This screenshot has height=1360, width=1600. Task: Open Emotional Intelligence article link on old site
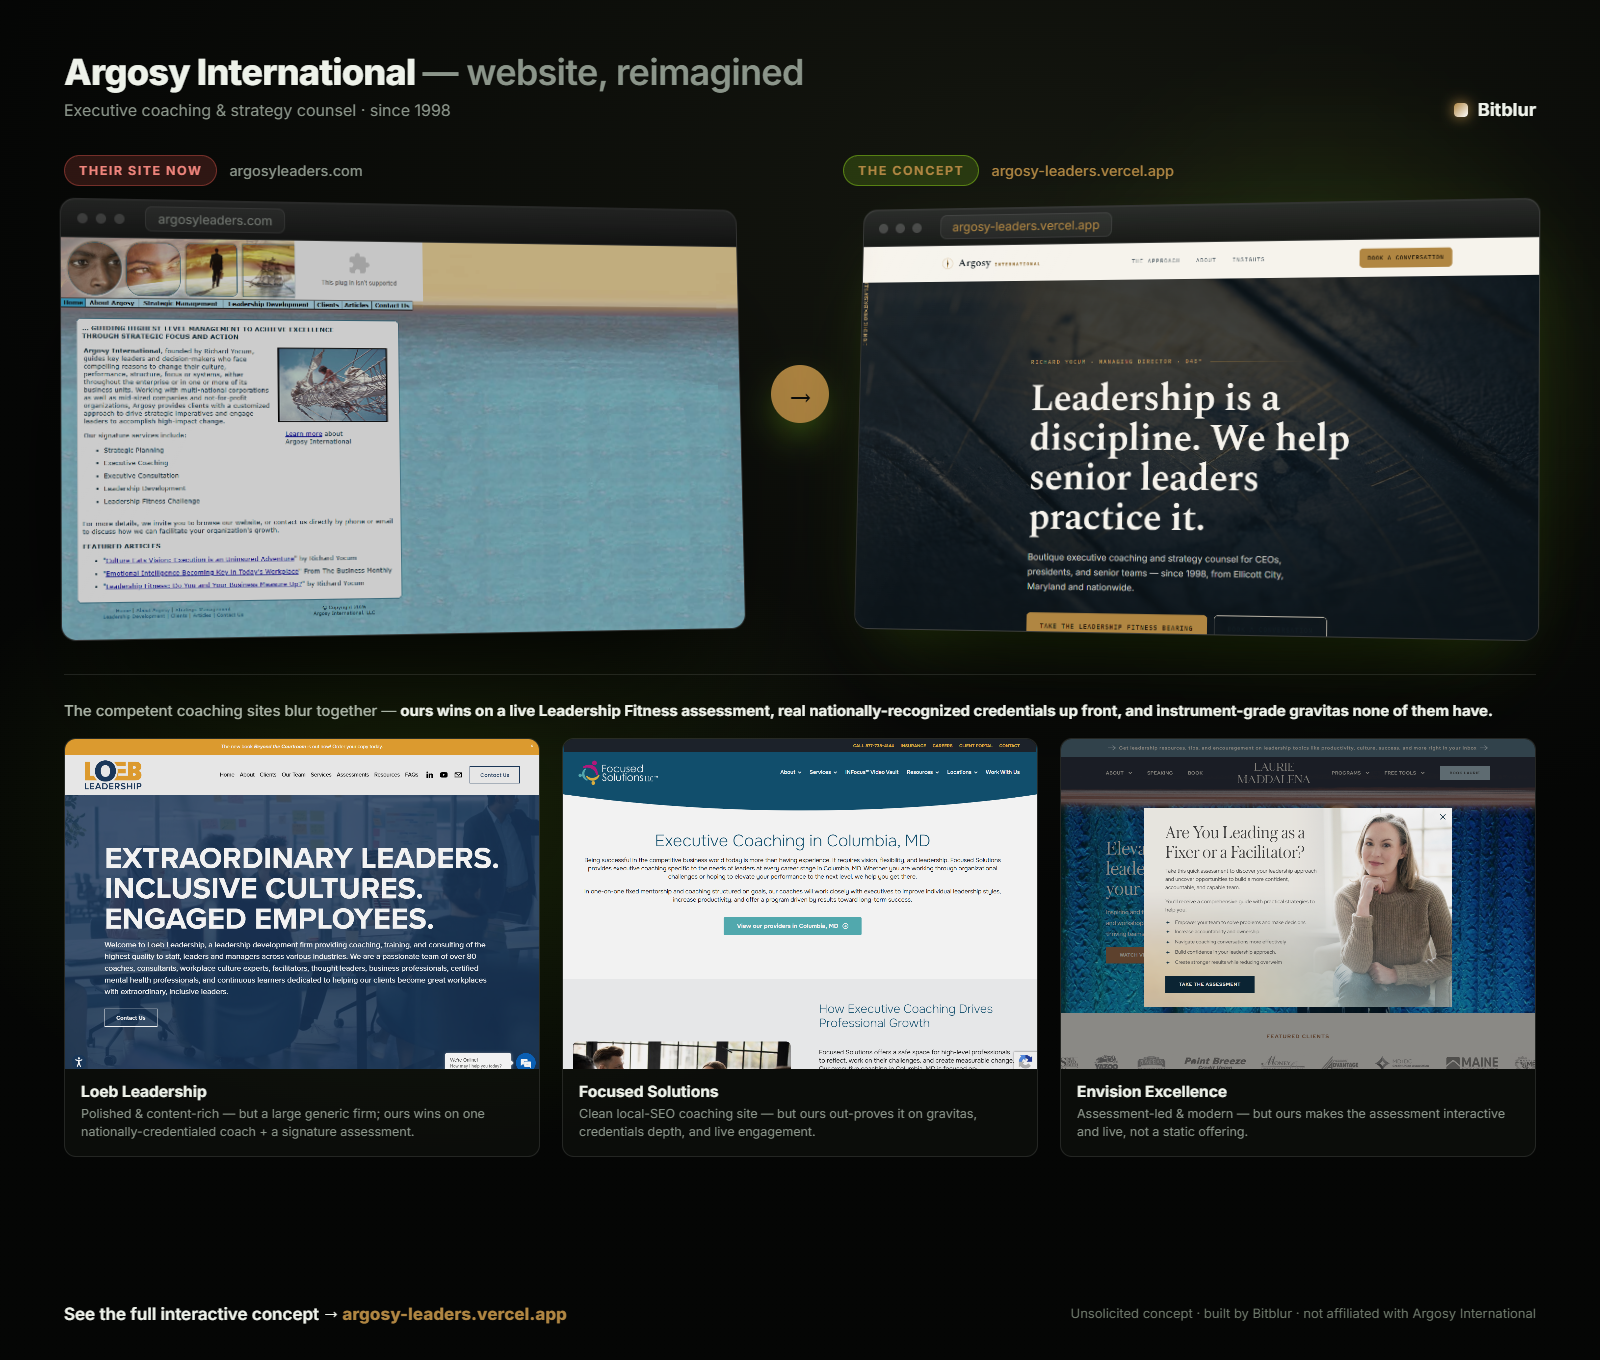click(x=202, y=572)
